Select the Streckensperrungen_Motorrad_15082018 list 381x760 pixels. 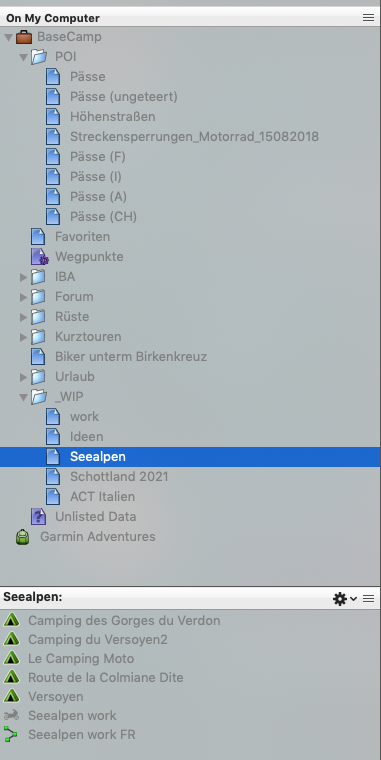click(194, 137)
